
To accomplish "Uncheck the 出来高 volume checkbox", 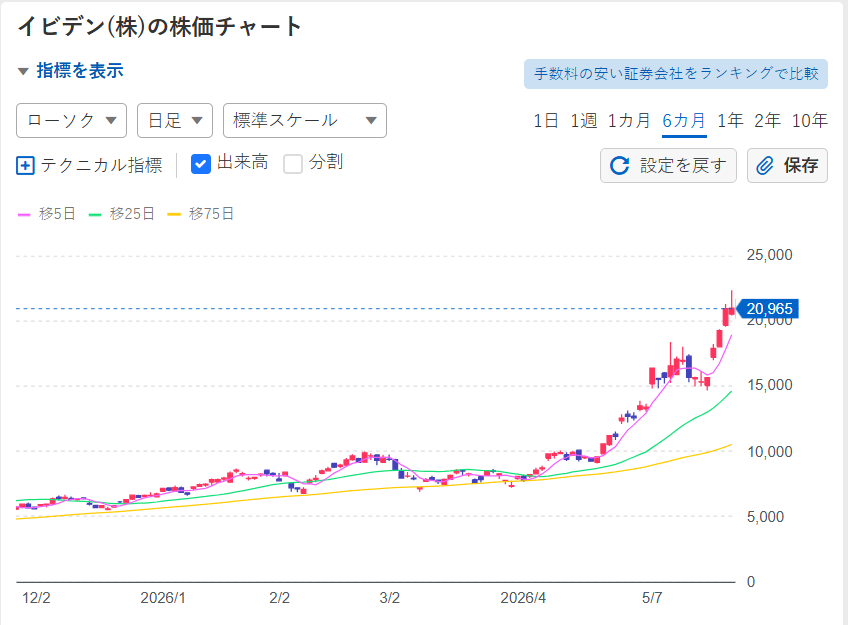I will (201, 164).
